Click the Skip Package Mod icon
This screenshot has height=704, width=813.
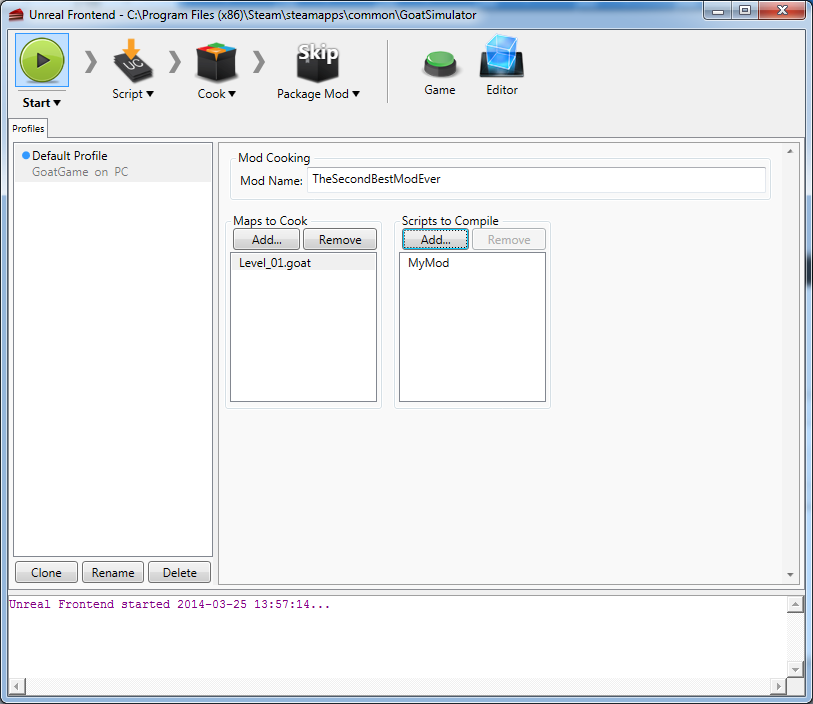click(x=318, y=62)
